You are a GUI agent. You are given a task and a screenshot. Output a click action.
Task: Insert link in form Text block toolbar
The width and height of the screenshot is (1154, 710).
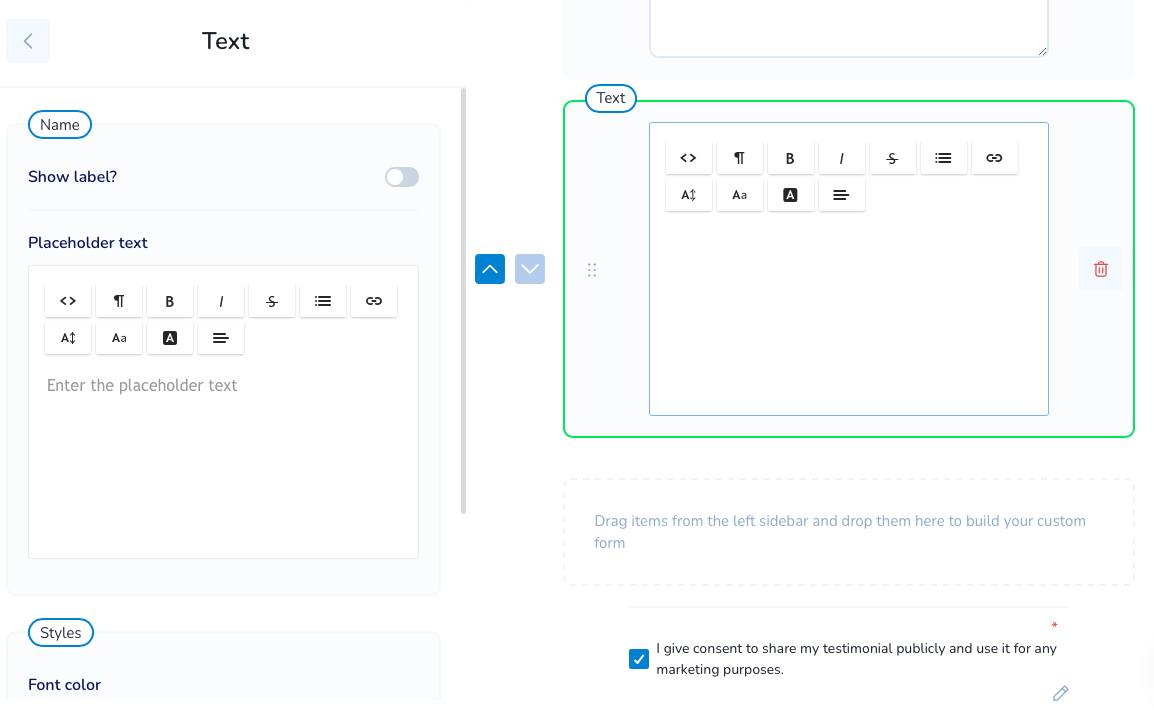click(x=994, y=158)
